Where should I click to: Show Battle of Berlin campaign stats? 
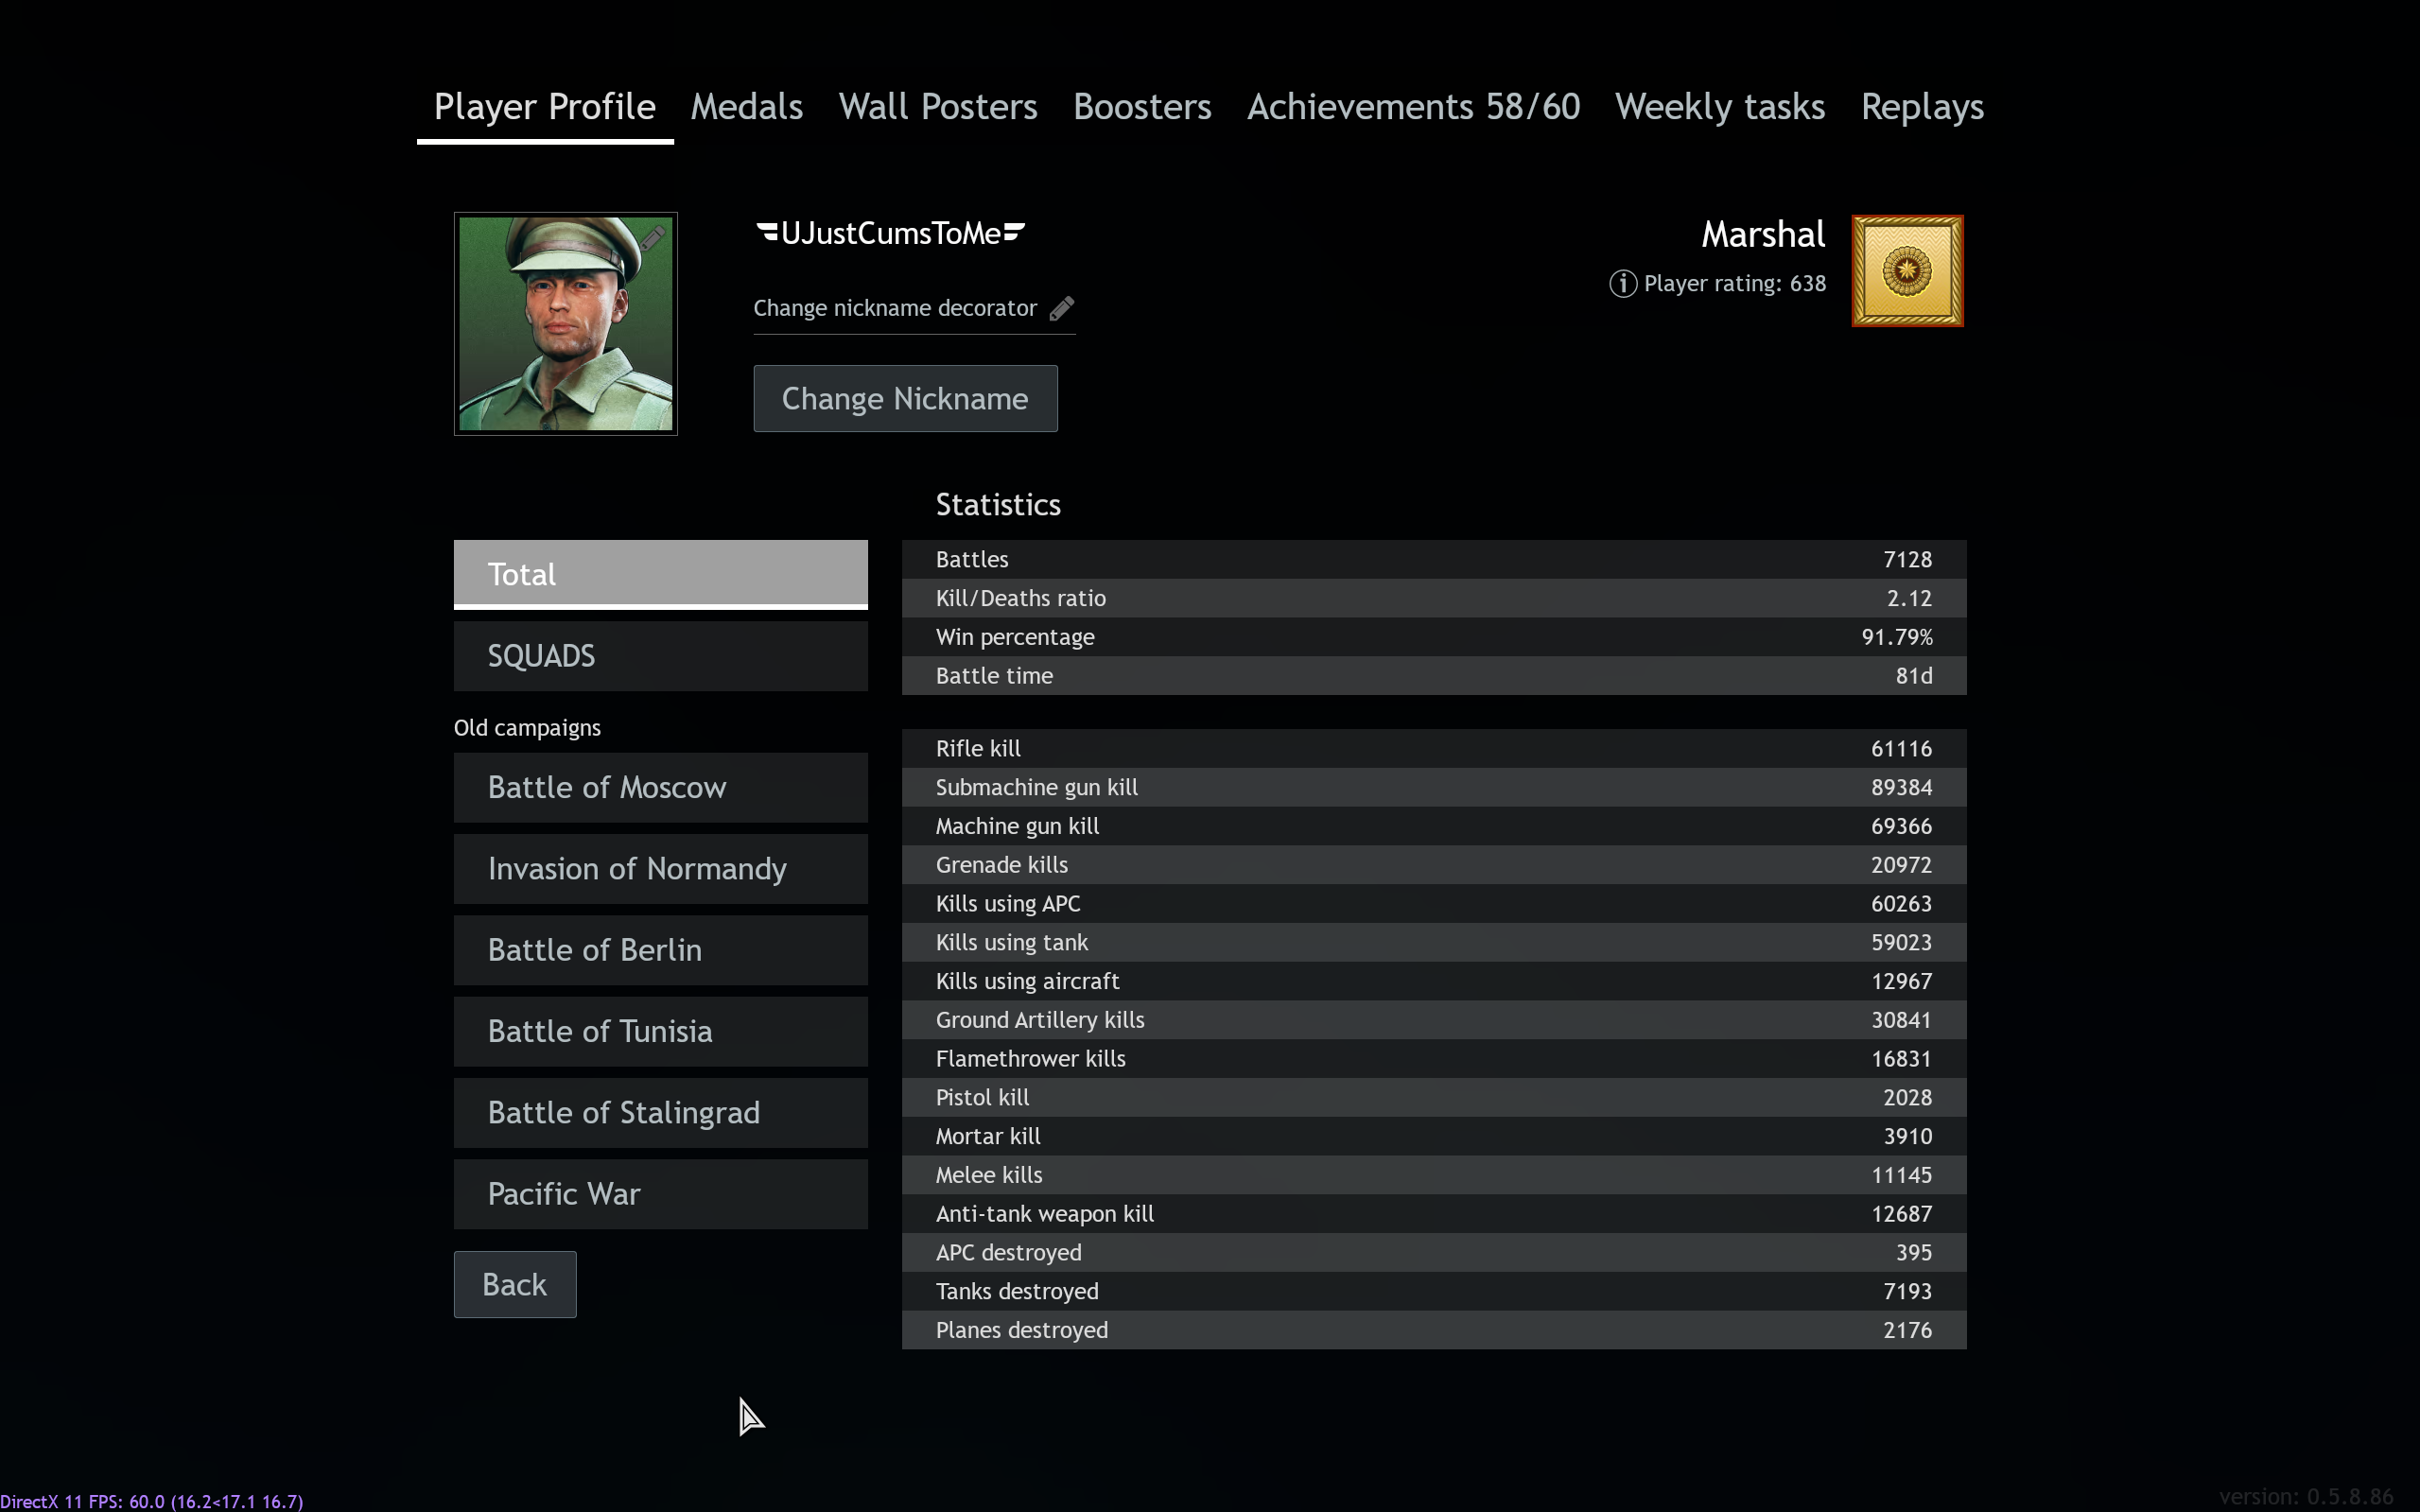coord(660,949)
